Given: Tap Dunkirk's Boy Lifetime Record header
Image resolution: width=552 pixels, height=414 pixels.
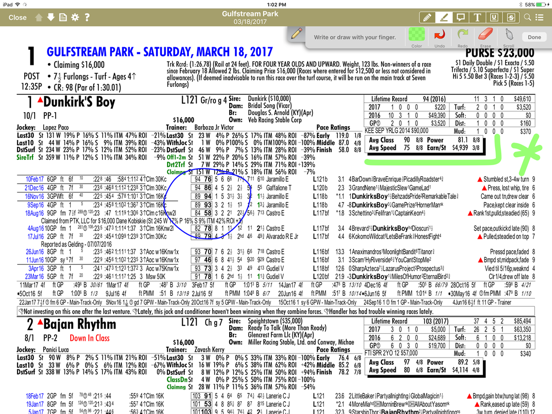Looking at the screenshot, I should [x=389, y=99].
